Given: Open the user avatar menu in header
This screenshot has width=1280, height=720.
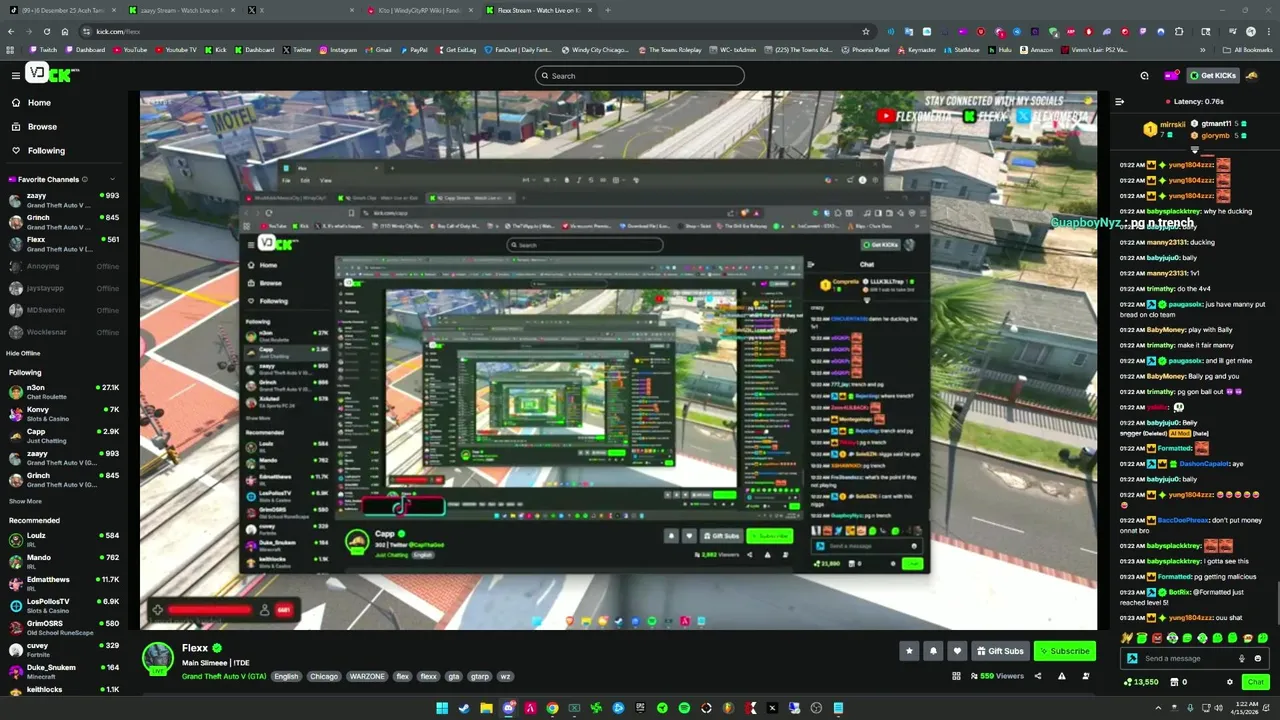Looking at the screenshot, I should [x=1252, y=75].
